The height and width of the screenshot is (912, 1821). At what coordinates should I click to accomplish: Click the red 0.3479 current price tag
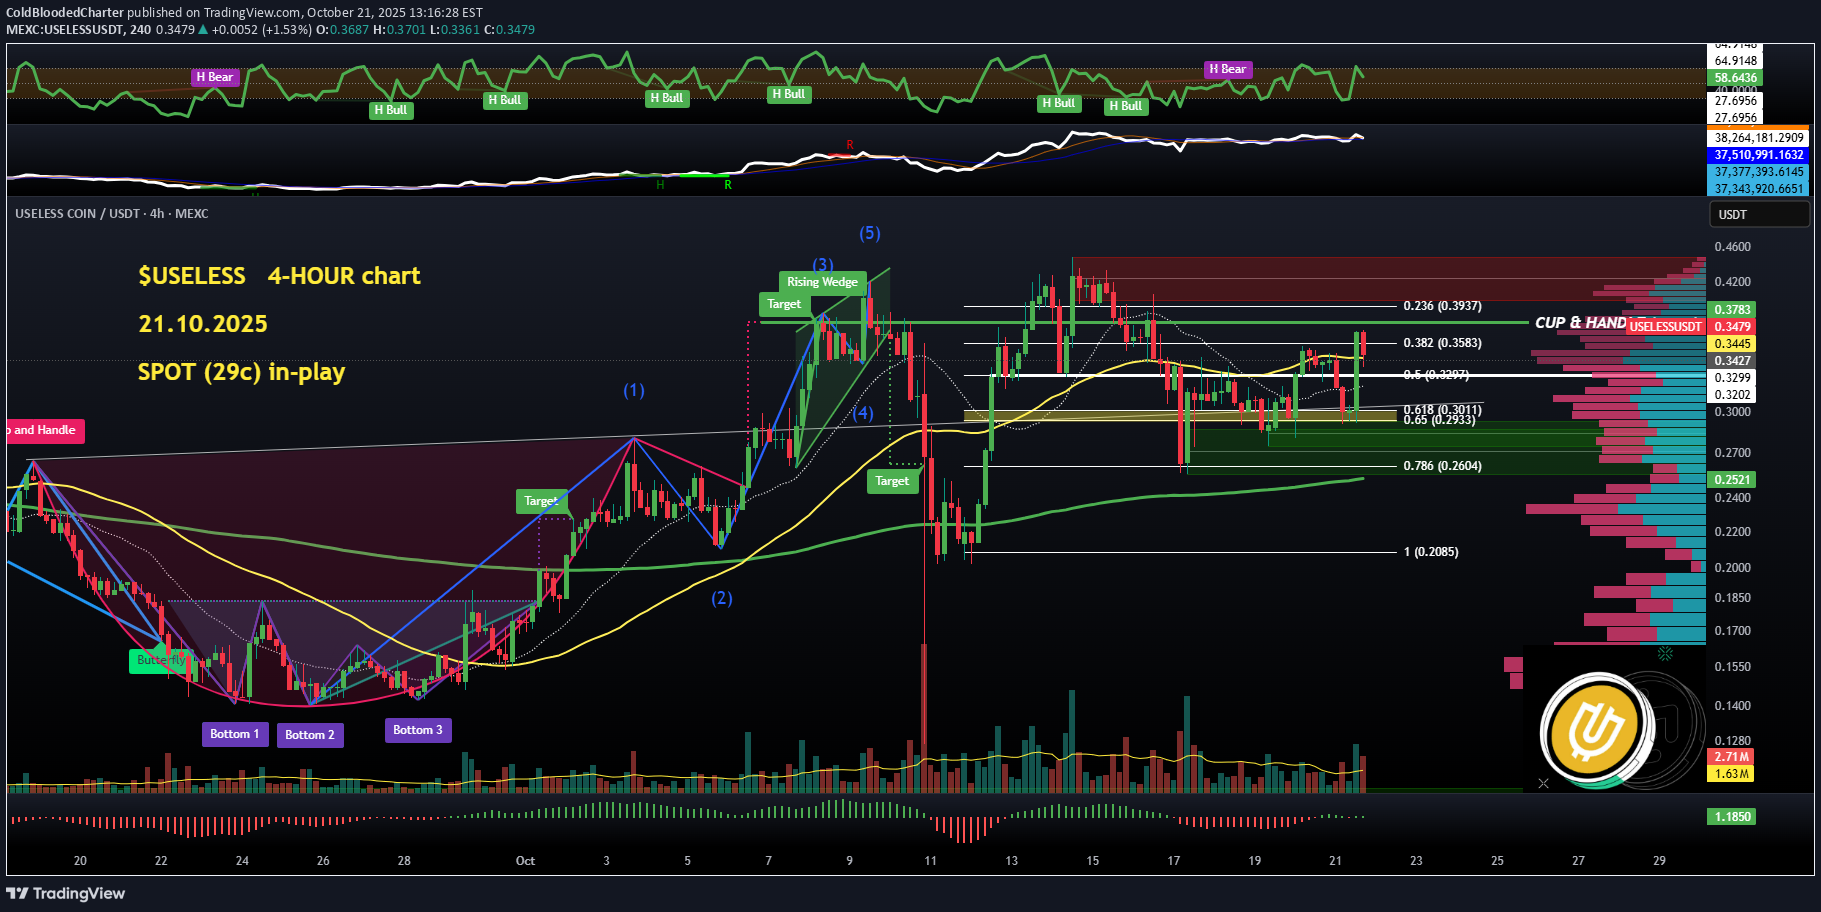[1732, 327]
